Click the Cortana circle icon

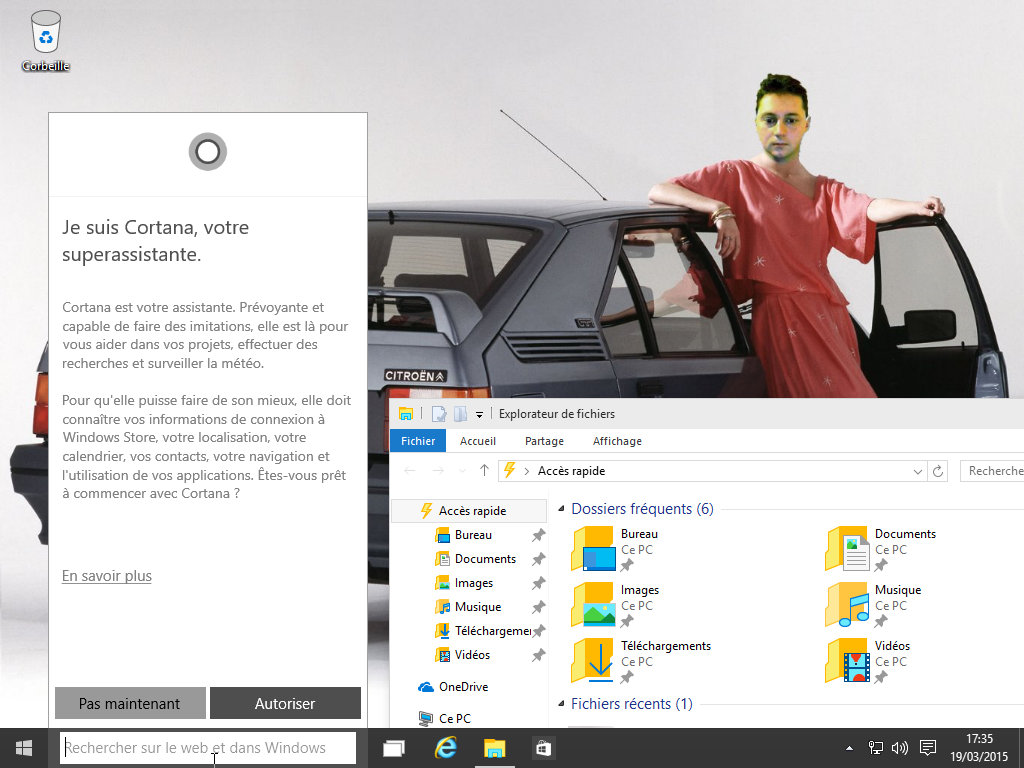tap(207, 151)
